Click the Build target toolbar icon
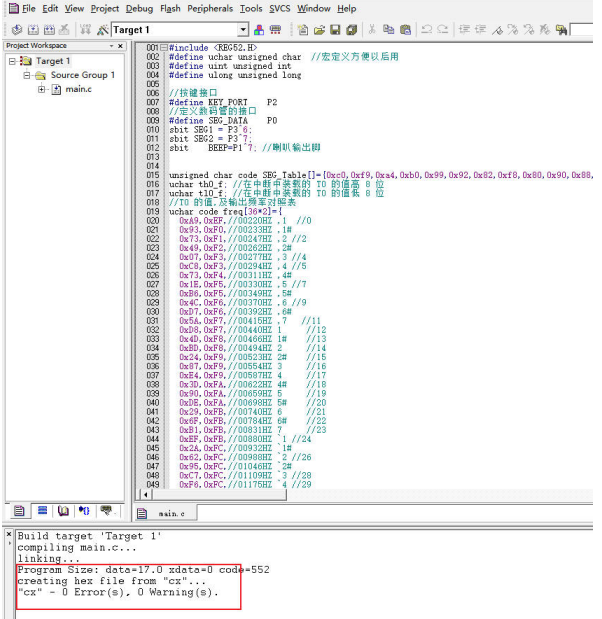This screenshot has height=619, width=602. 32,30
